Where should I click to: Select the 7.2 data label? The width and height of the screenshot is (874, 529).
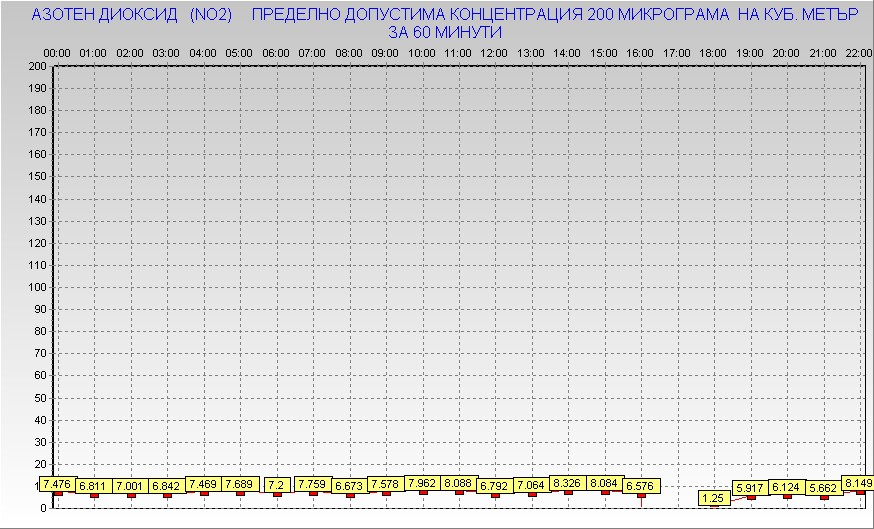276,485
